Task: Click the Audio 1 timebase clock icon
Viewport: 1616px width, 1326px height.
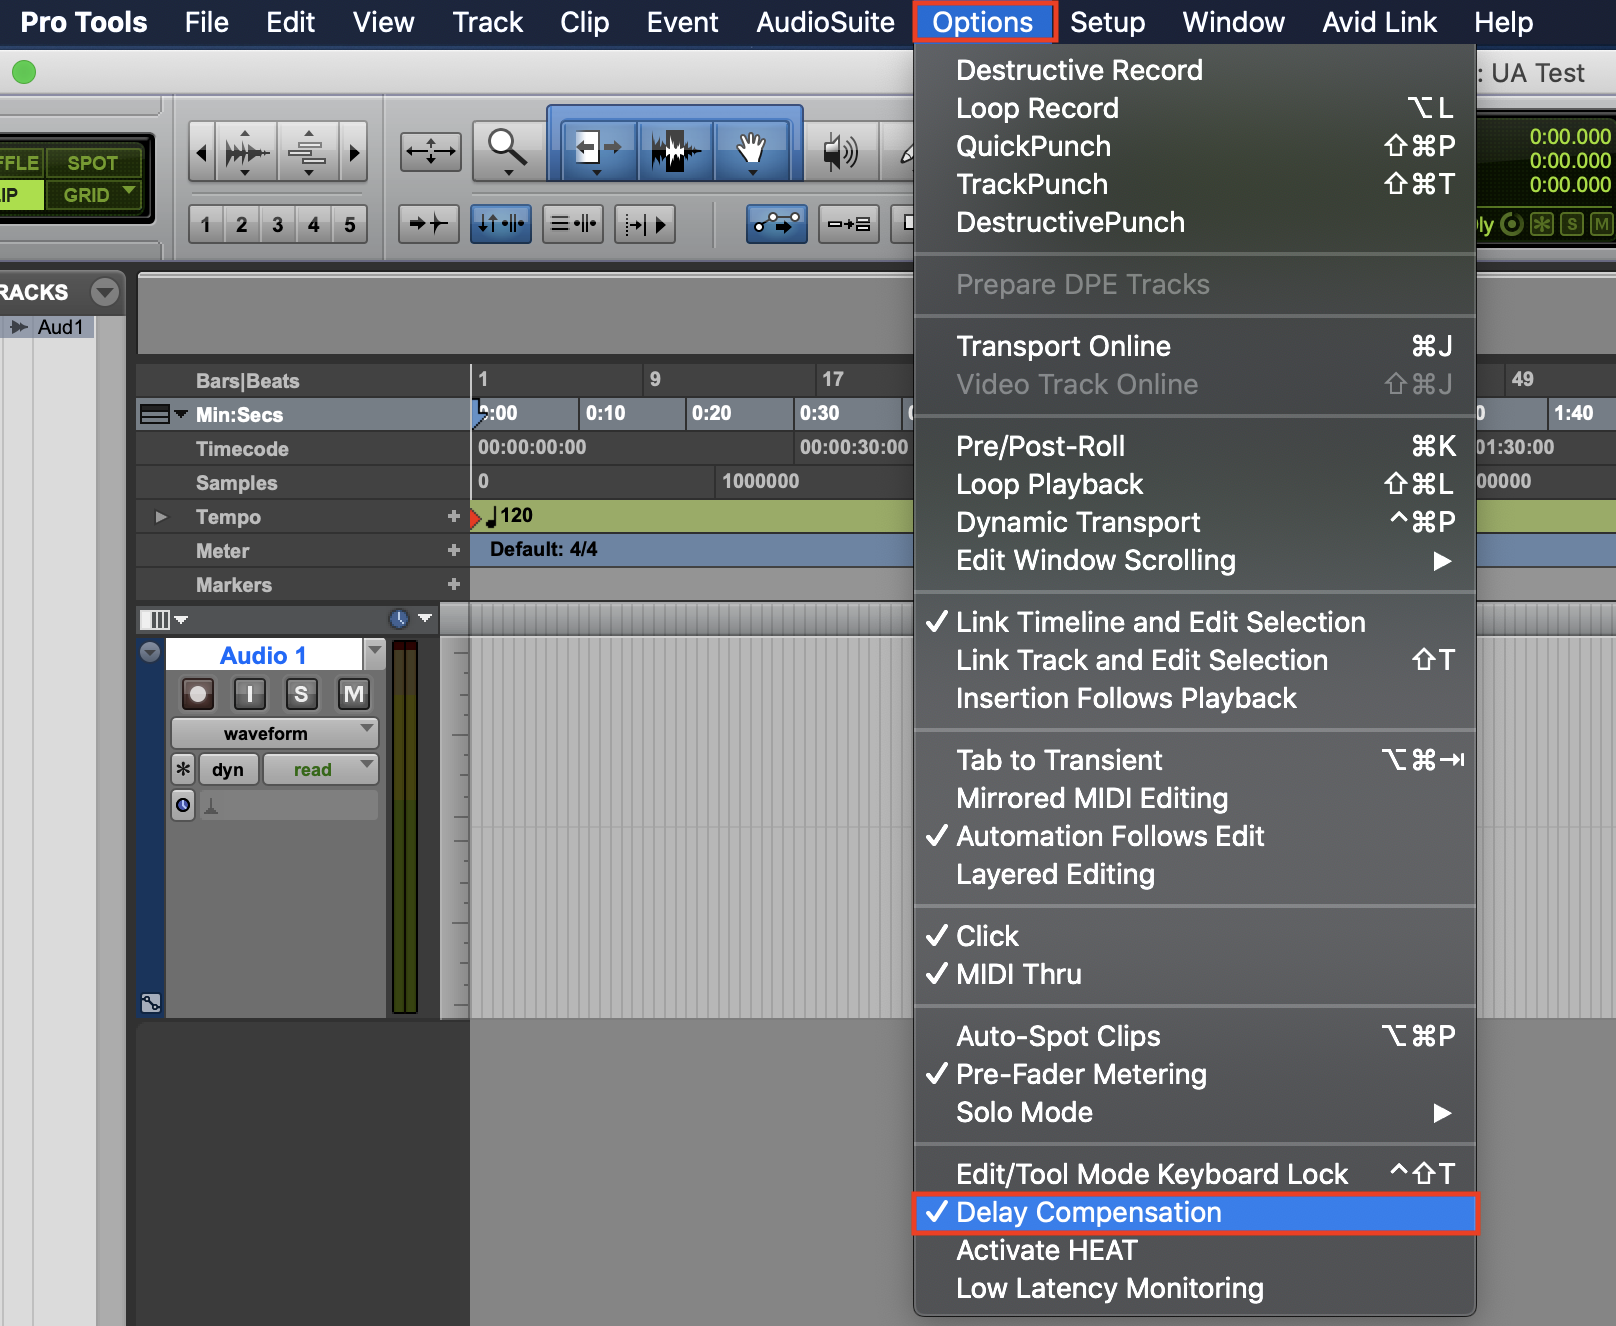Action: [x=183, y=805]
